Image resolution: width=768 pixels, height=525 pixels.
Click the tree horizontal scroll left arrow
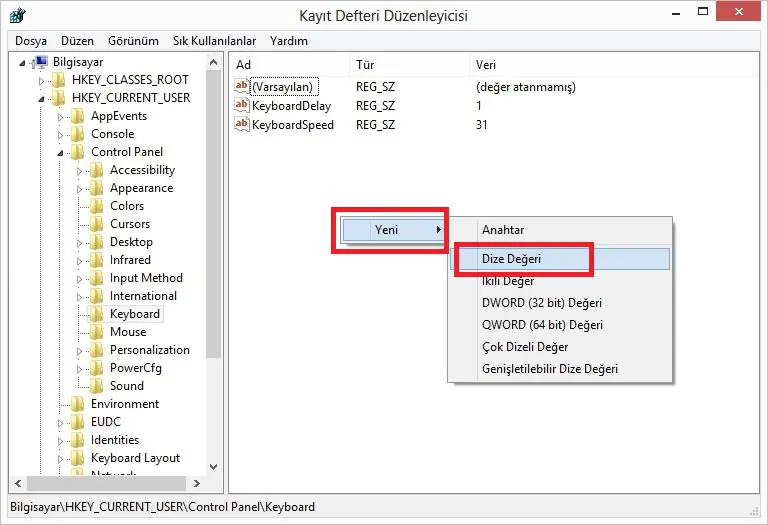(x=18, y=483)
